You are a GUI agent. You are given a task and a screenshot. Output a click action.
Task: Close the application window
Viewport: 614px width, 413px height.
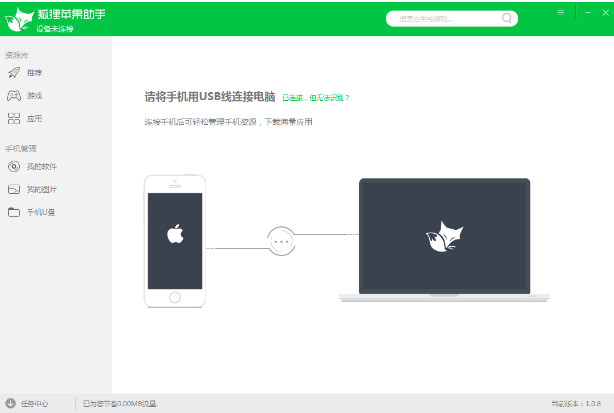(605, 13)
